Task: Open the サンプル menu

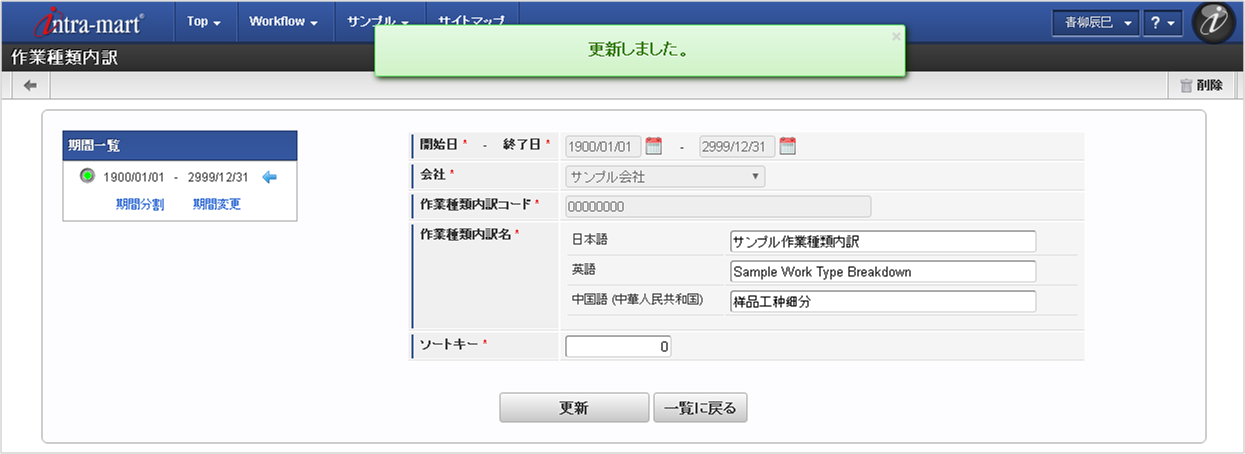Action: coord(378,22)
